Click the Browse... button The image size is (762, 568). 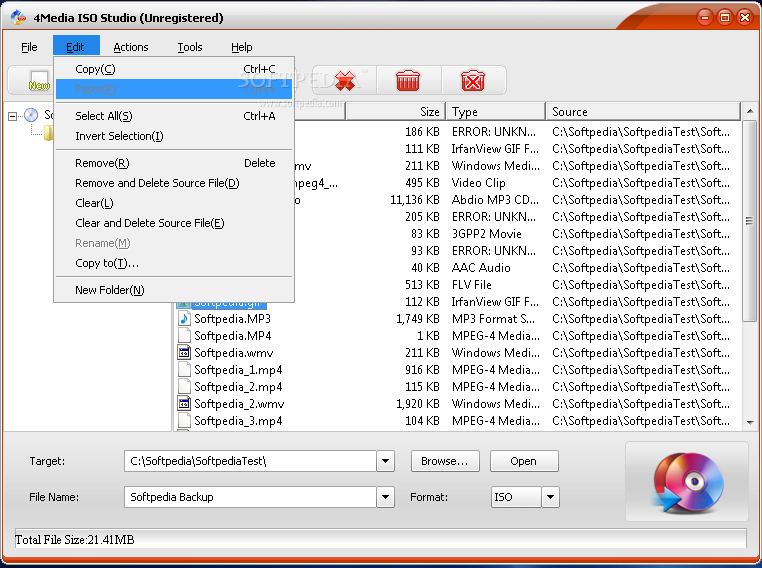tap(445, 461)
